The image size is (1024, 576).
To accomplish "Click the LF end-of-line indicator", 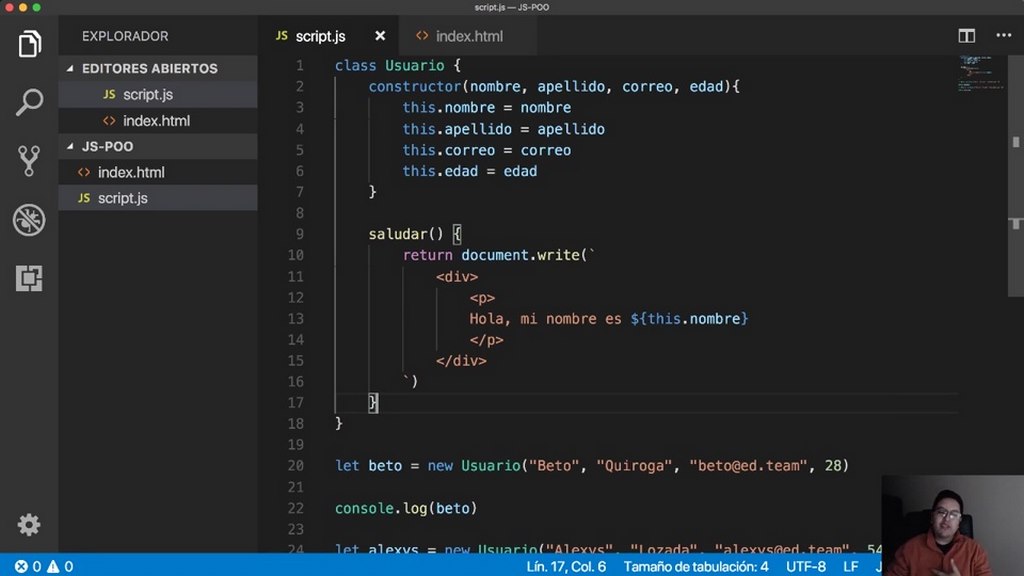I will [x=849, y=566].
